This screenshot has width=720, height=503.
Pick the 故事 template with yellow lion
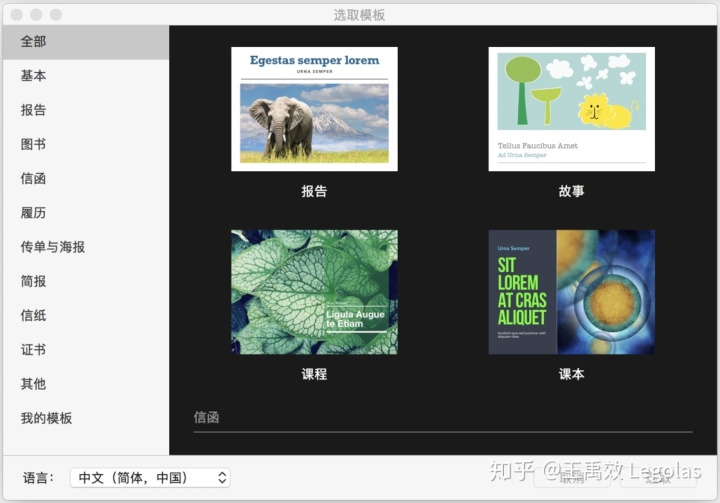[x=572, y=109]
